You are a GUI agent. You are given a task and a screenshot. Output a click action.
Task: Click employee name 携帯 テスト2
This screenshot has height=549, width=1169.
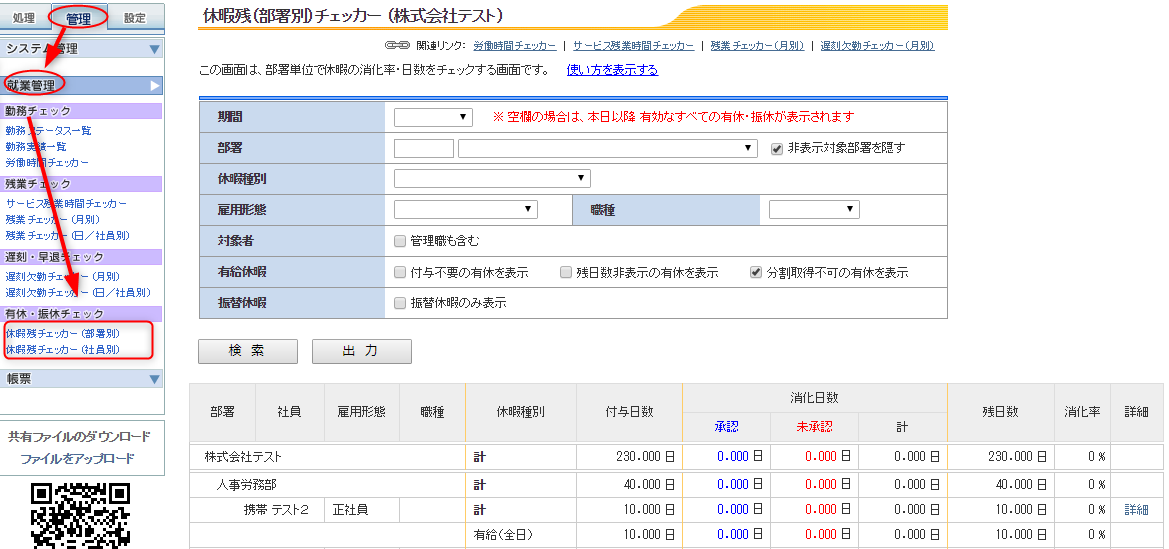coord(277,509)
